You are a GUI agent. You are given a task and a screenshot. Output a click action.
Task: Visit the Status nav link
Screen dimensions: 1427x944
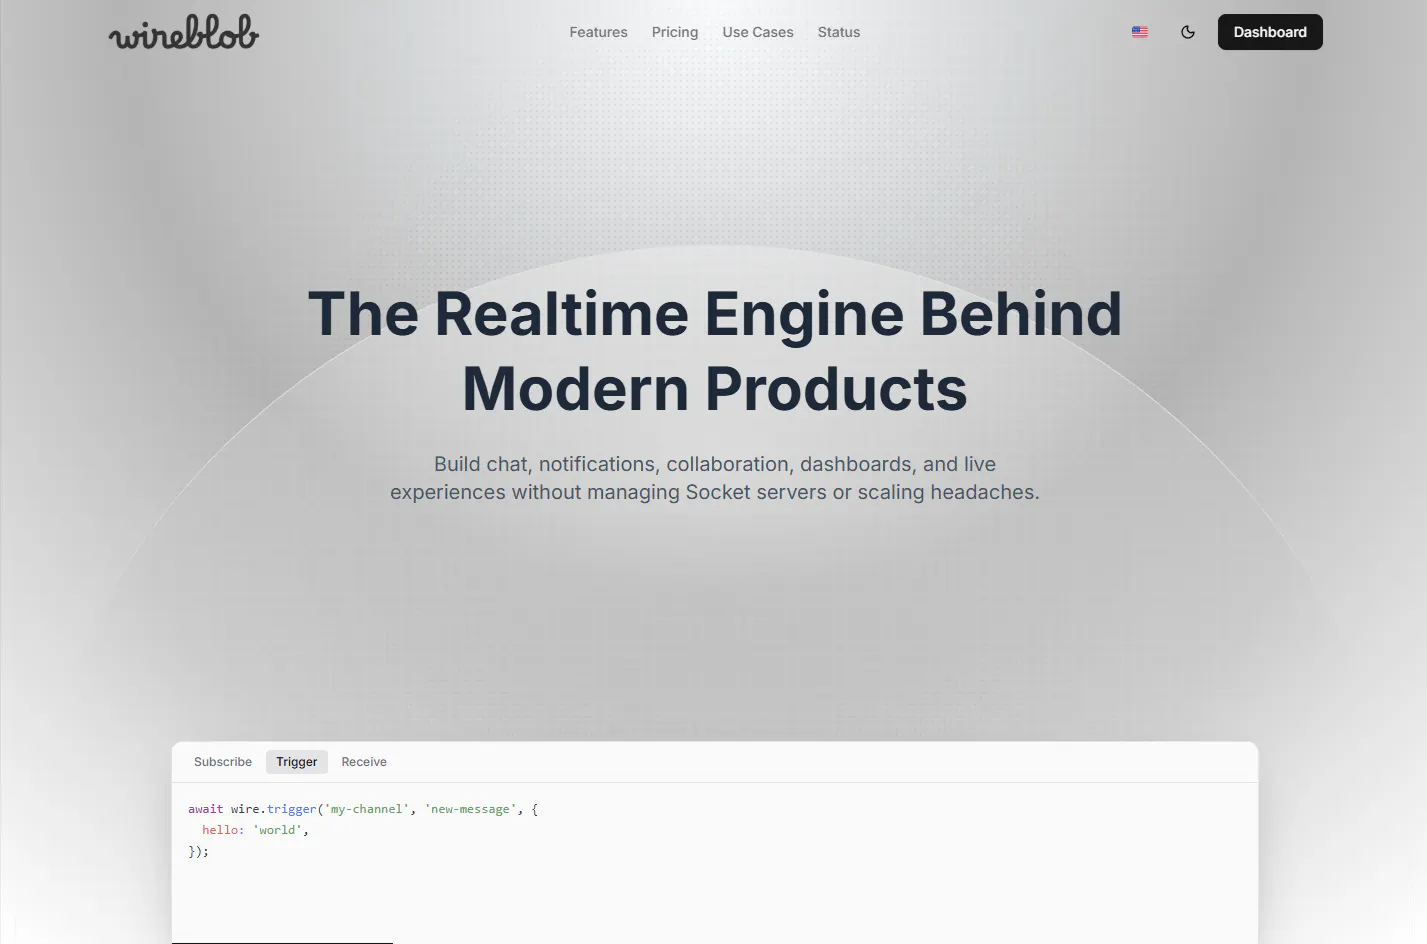click(839, 32)
